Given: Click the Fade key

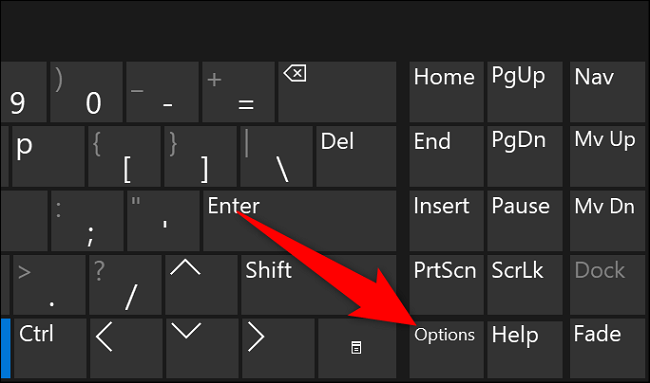Looking at the screenshot, I should pos(607,349).
